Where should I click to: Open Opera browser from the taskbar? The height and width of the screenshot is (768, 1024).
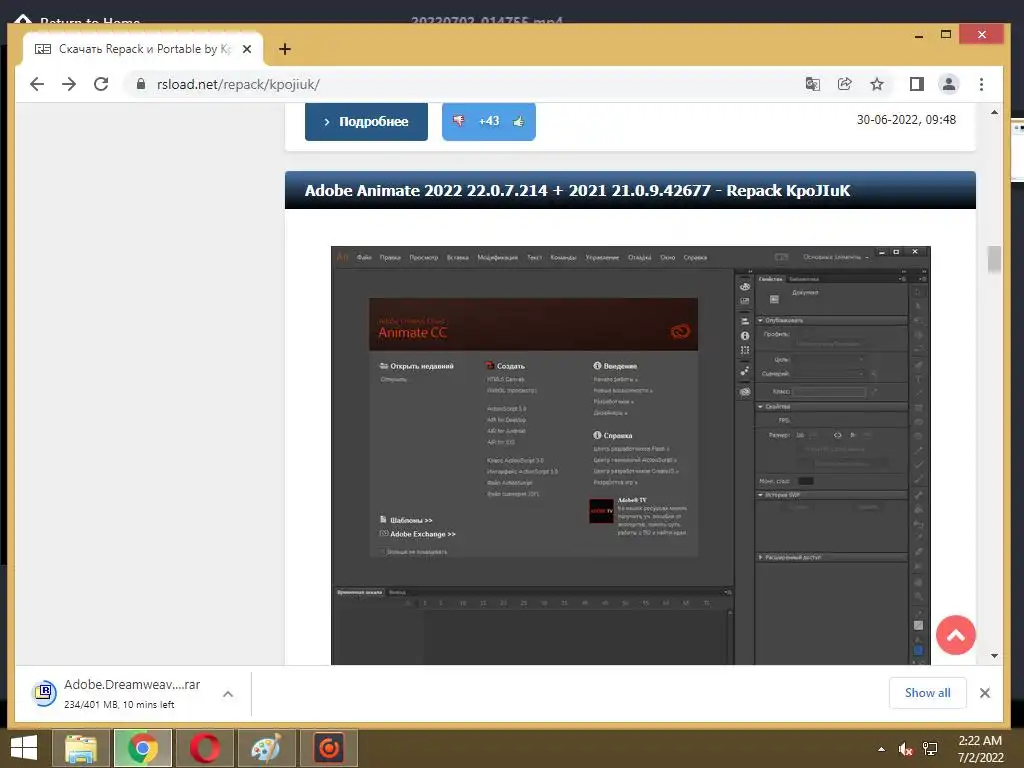point(205,748)
